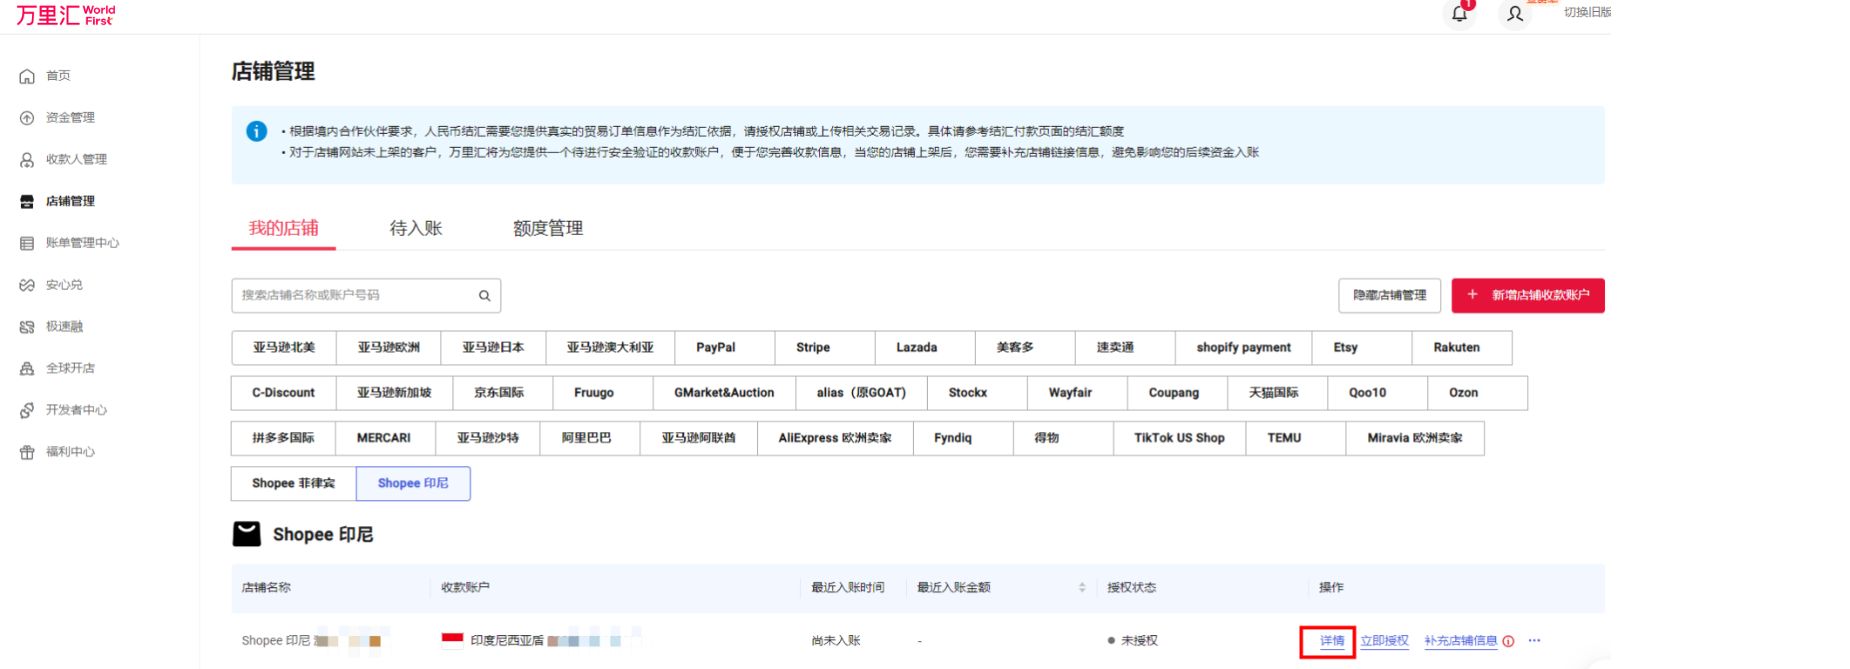The image size is (1850, 669).
Task: Open the user profile icon
Action: (1515, 14)
